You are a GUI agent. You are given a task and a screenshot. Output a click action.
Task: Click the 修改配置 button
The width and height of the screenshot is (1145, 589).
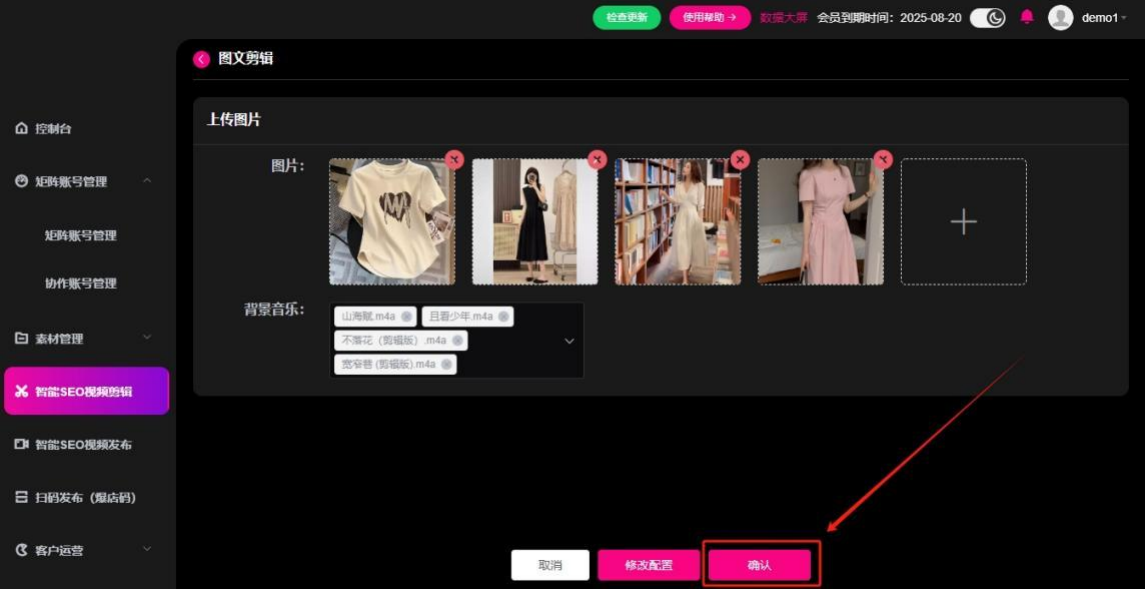click(649, 565)
